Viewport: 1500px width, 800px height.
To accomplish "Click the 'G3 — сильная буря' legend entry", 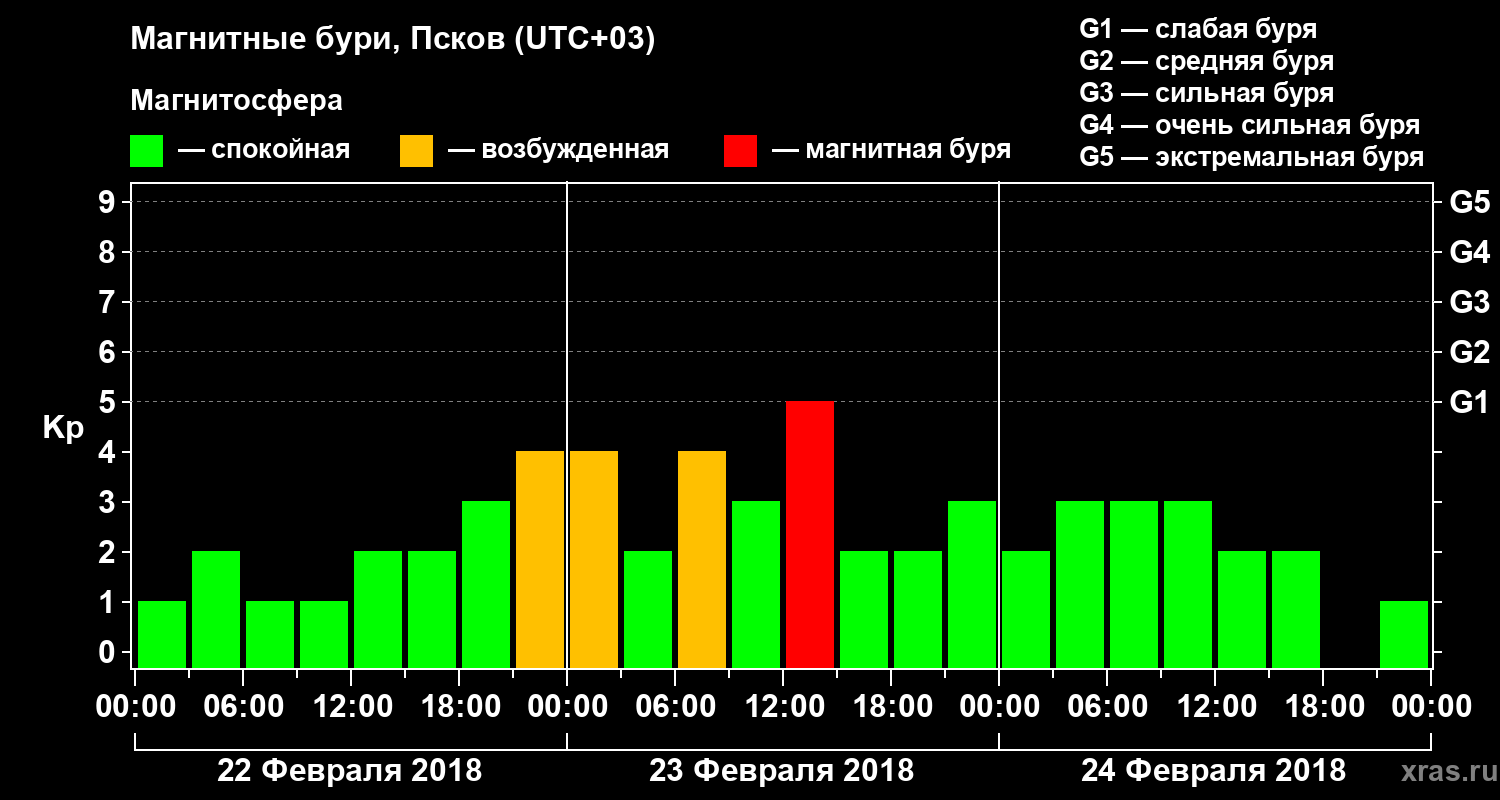I will (1207, 93).
